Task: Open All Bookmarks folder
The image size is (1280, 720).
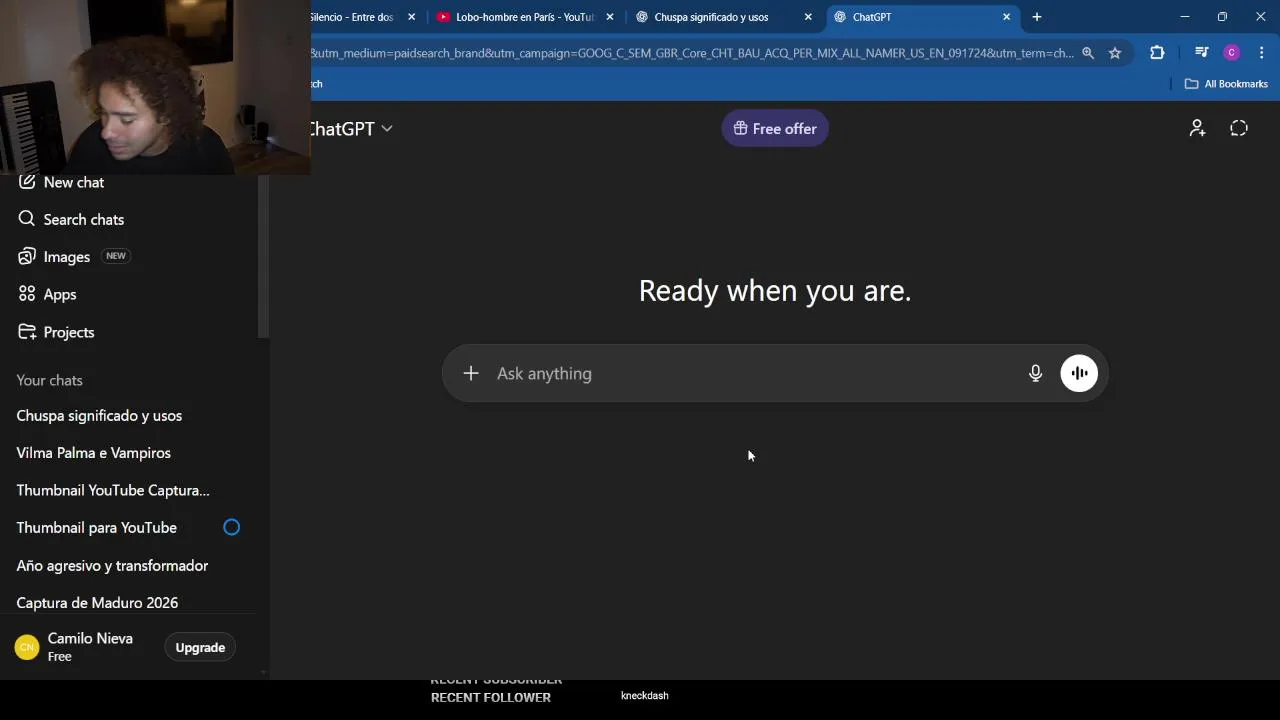Action: pos(1226,84)
